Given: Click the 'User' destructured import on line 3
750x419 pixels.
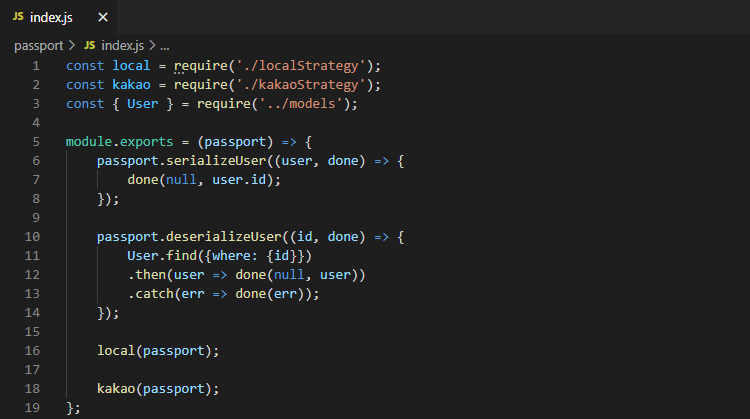Looking at the screenshot, I should coord(143,104).
